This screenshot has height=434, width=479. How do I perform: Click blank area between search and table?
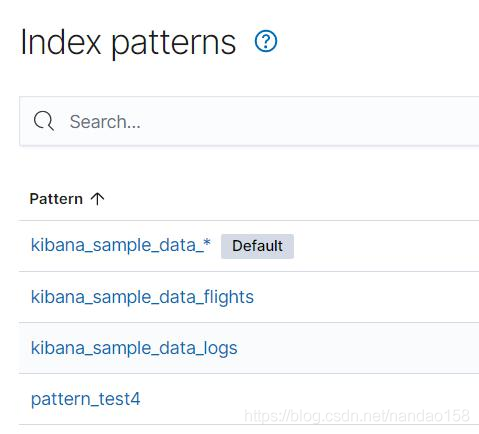pyautogui.click(x=249, y=163)
